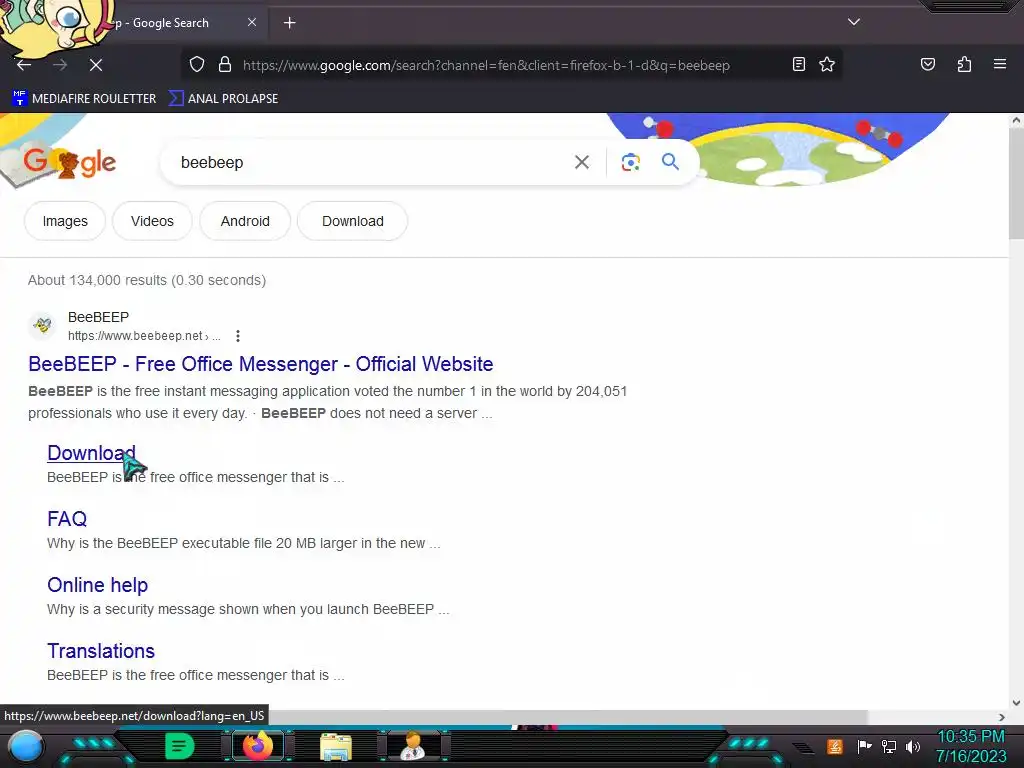Click the Action Center flag tray icon
Screen dimensions: 1024x768
(864, 746)
